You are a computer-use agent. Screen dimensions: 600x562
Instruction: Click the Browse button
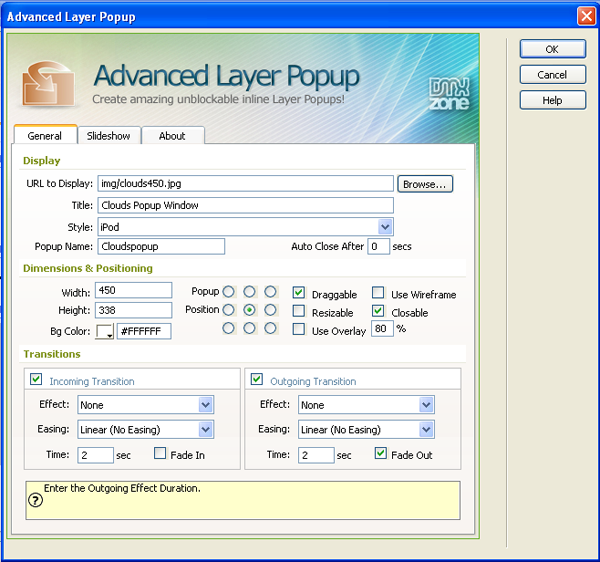click(x=425, y=184)
